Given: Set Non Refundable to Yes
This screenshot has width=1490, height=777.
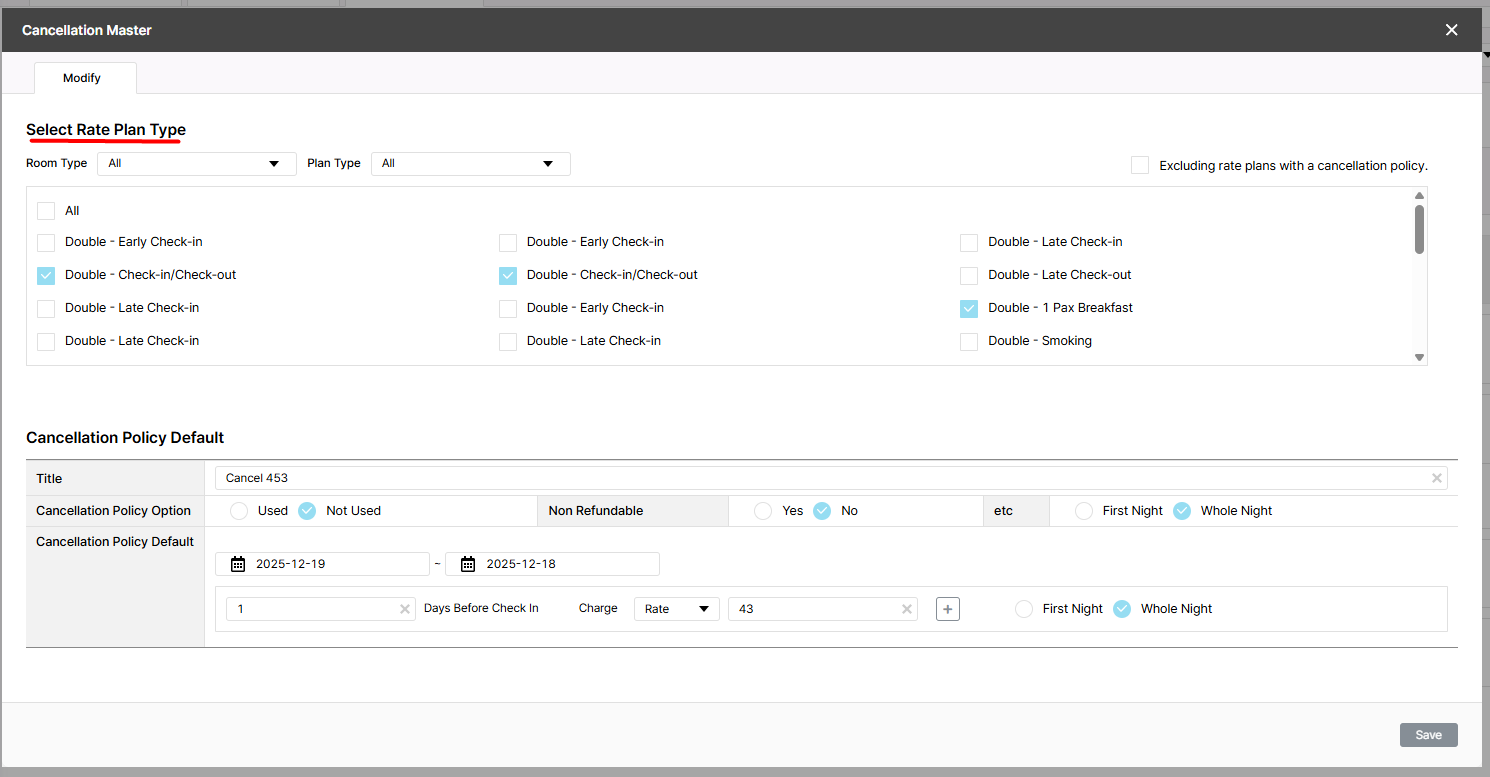Looking at the screenshot, I should coord(763,511).
